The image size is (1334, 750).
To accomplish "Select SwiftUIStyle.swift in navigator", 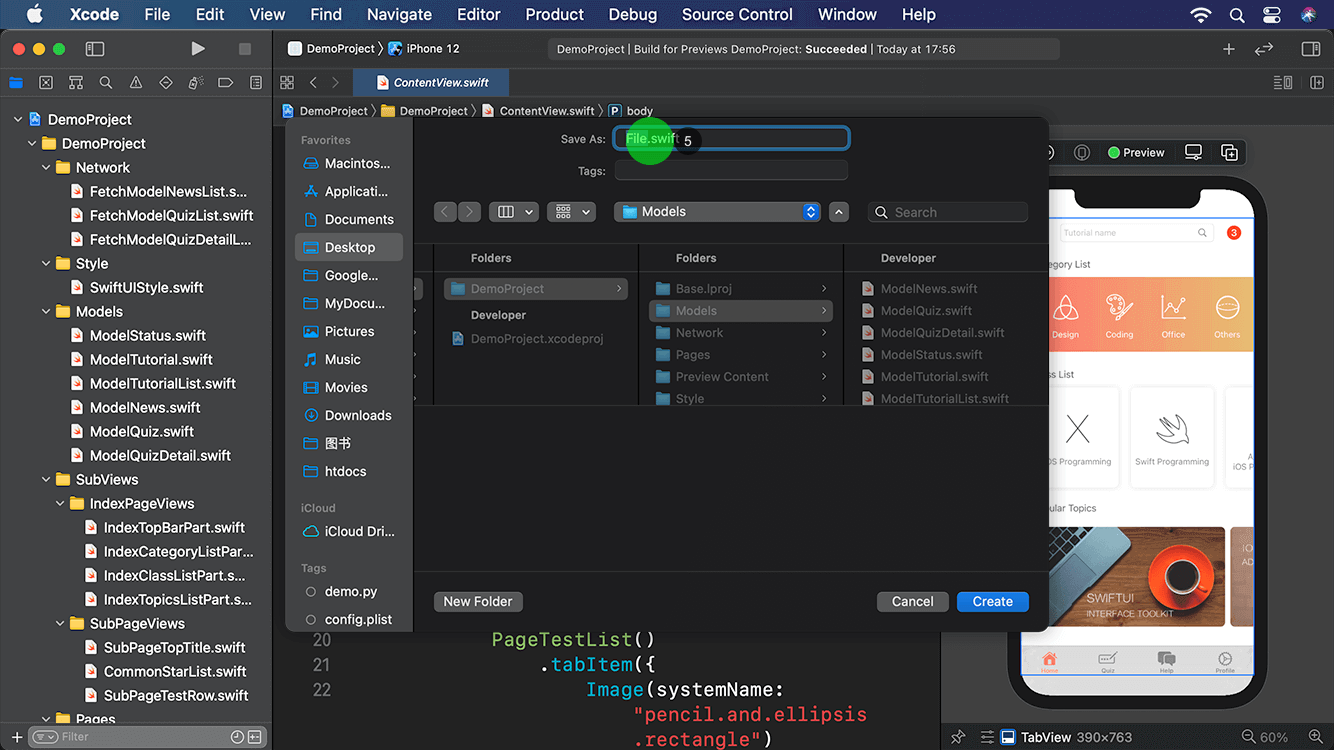I will [146, 287].
